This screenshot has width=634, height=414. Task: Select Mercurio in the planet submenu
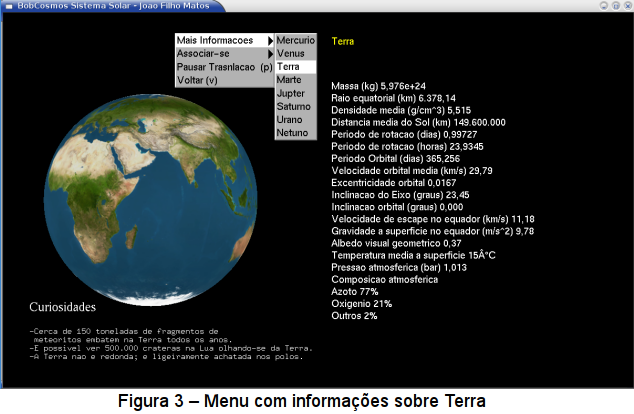click(296, 40)
